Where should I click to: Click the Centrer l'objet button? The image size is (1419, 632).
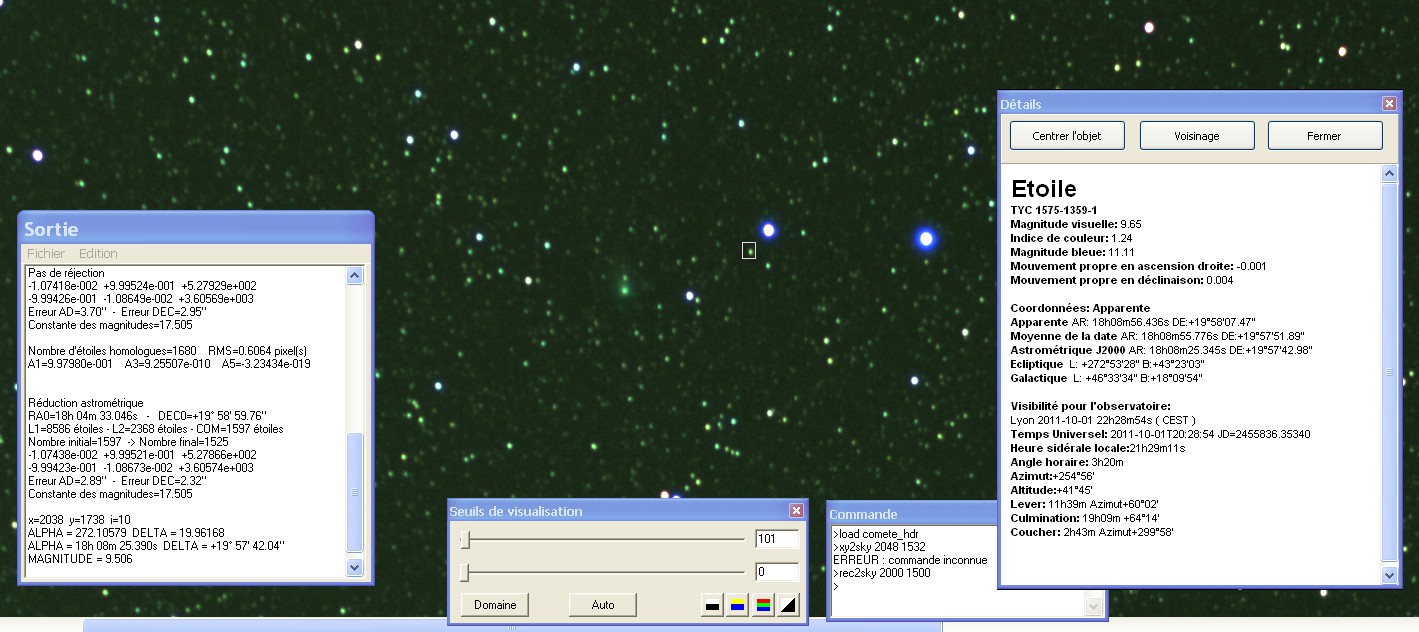point(1067,136)
